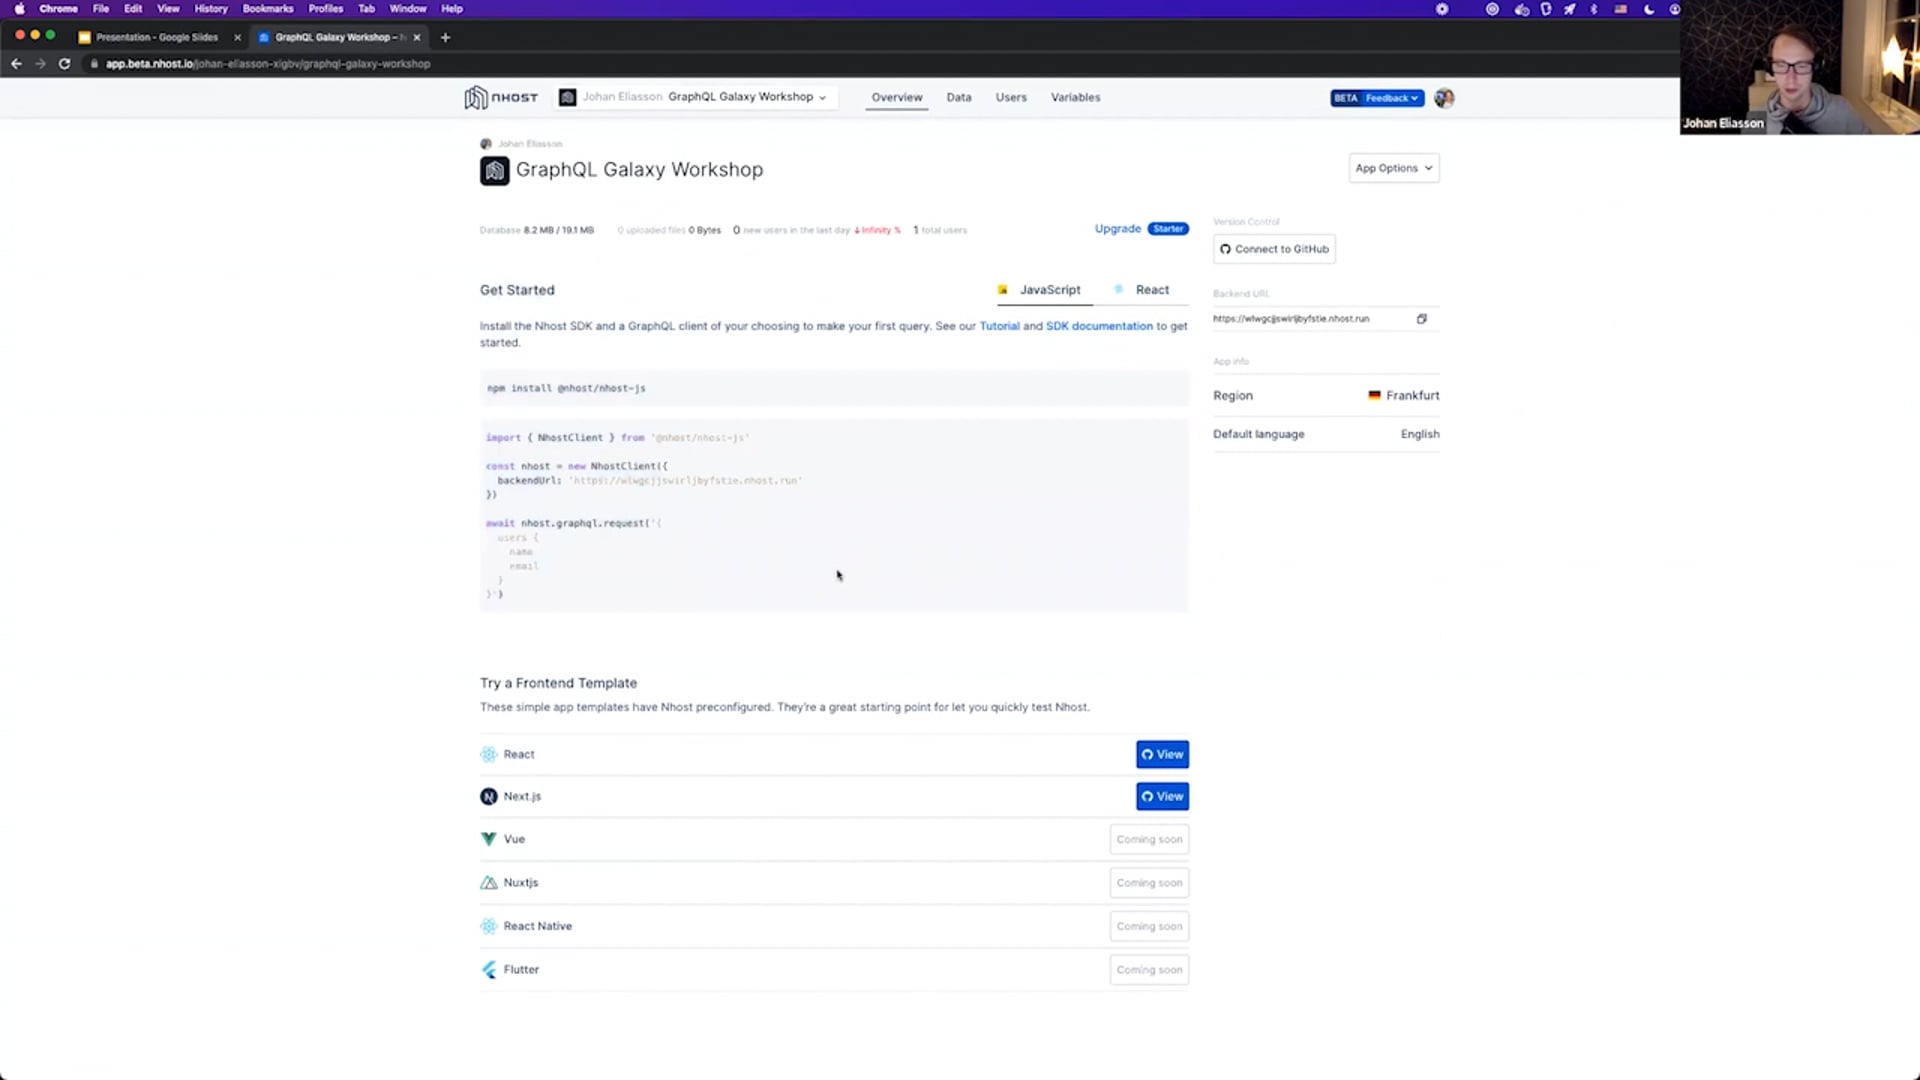Open the SDK documentation link
Viewport: 1920px width, 1080px height.
click(x=1099, y=326)
